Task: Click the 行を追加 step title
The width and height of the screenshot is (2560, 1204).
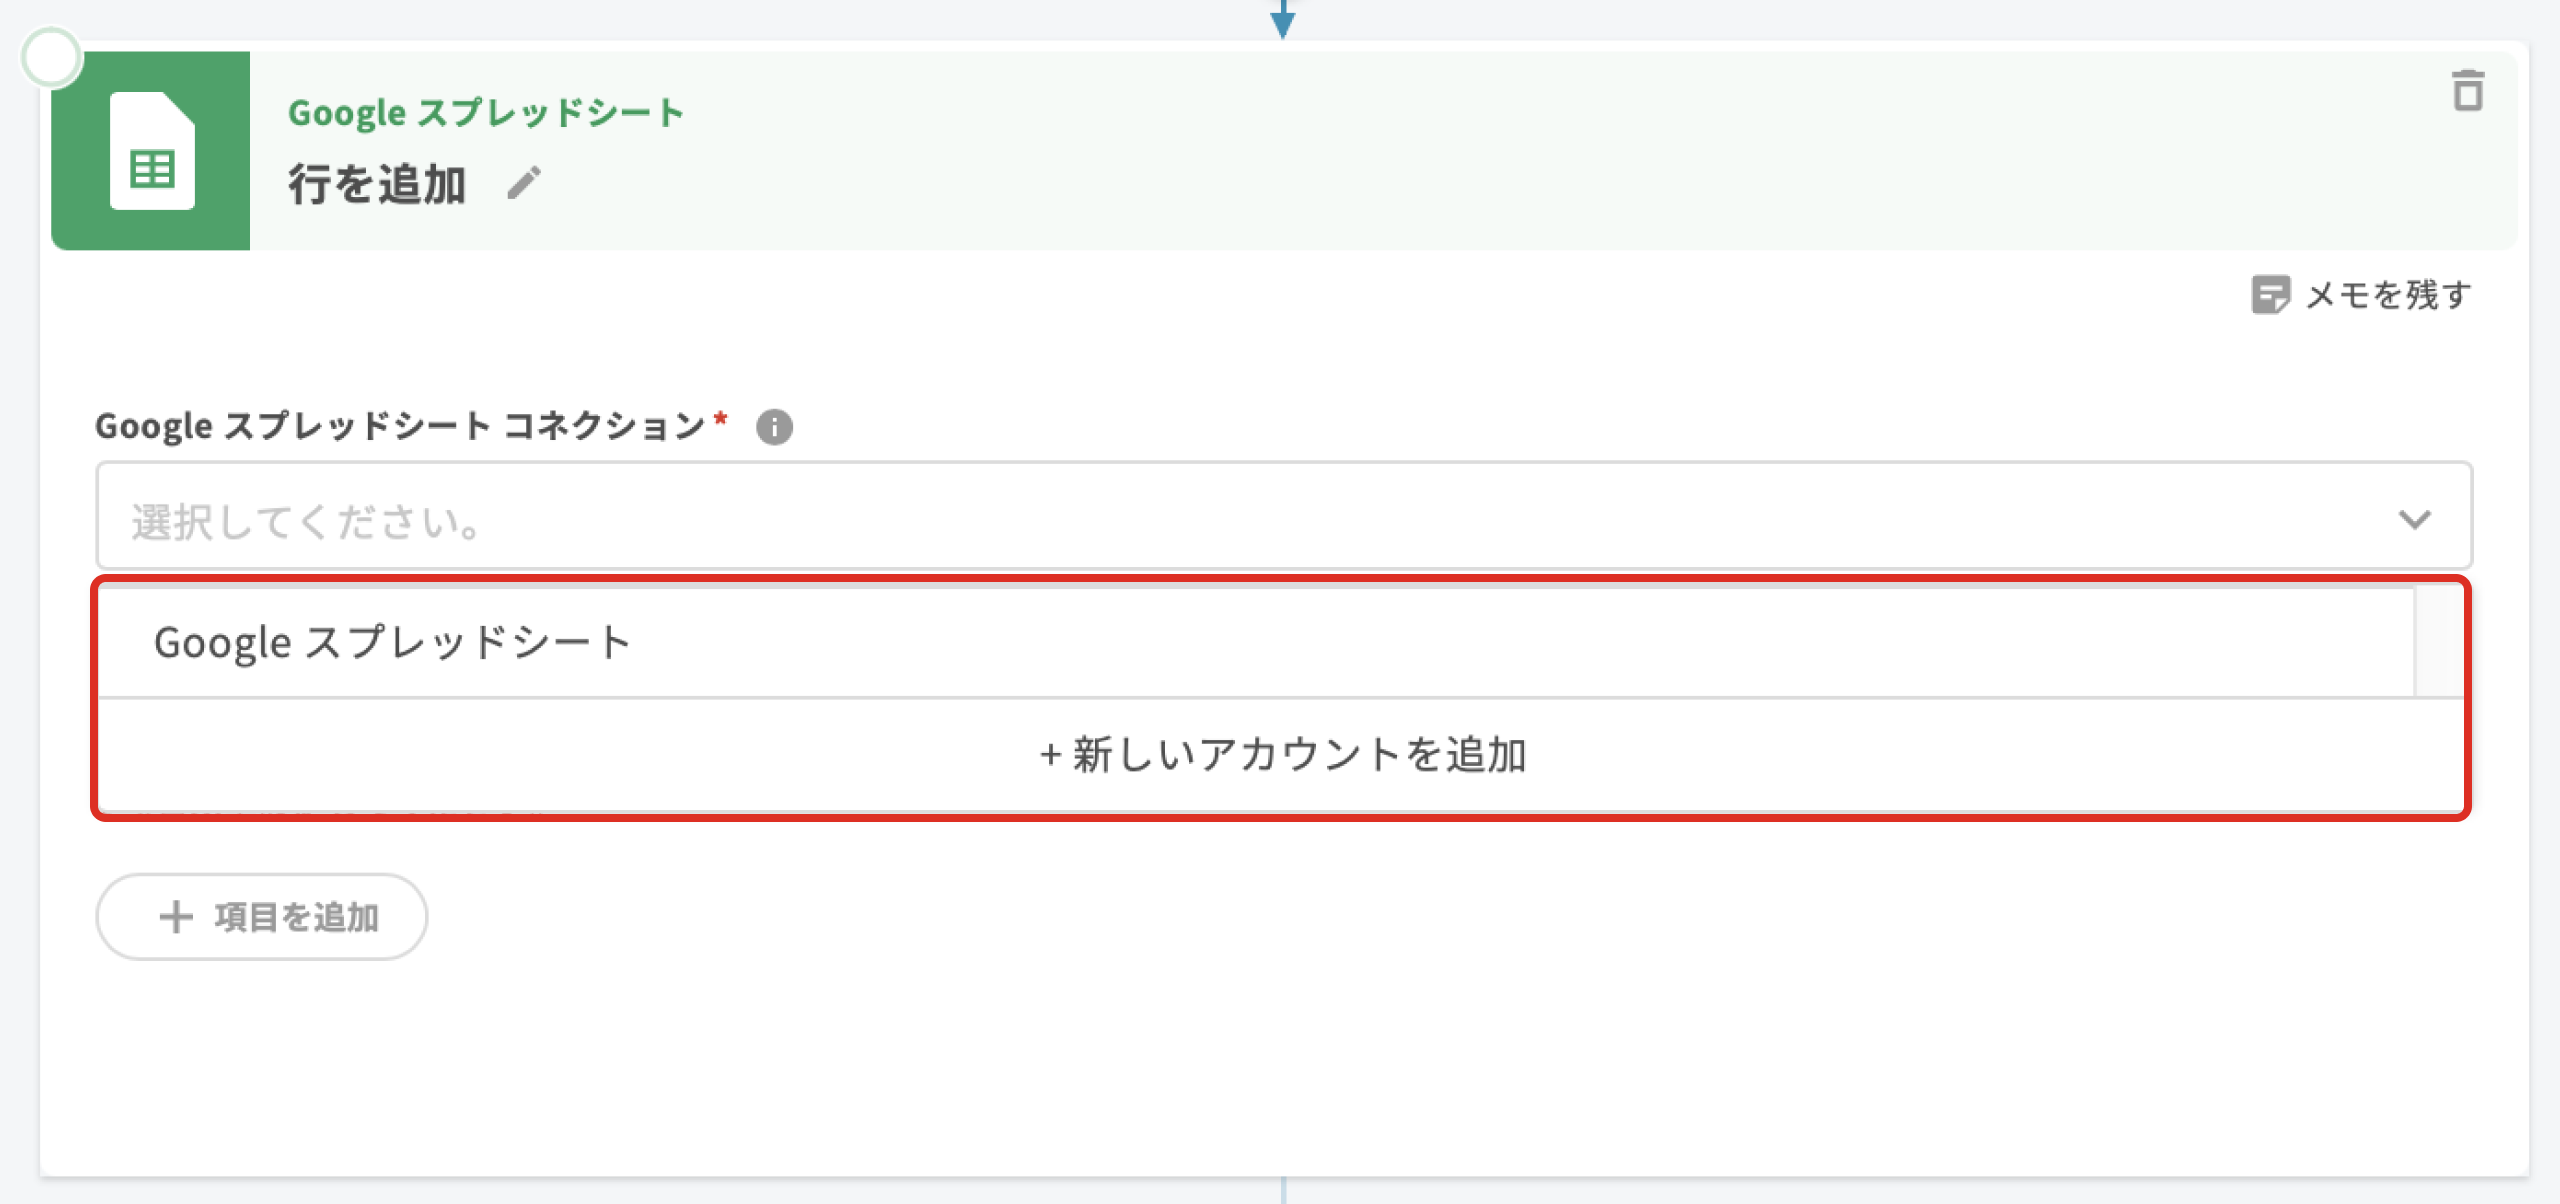Action: (378, 185)
